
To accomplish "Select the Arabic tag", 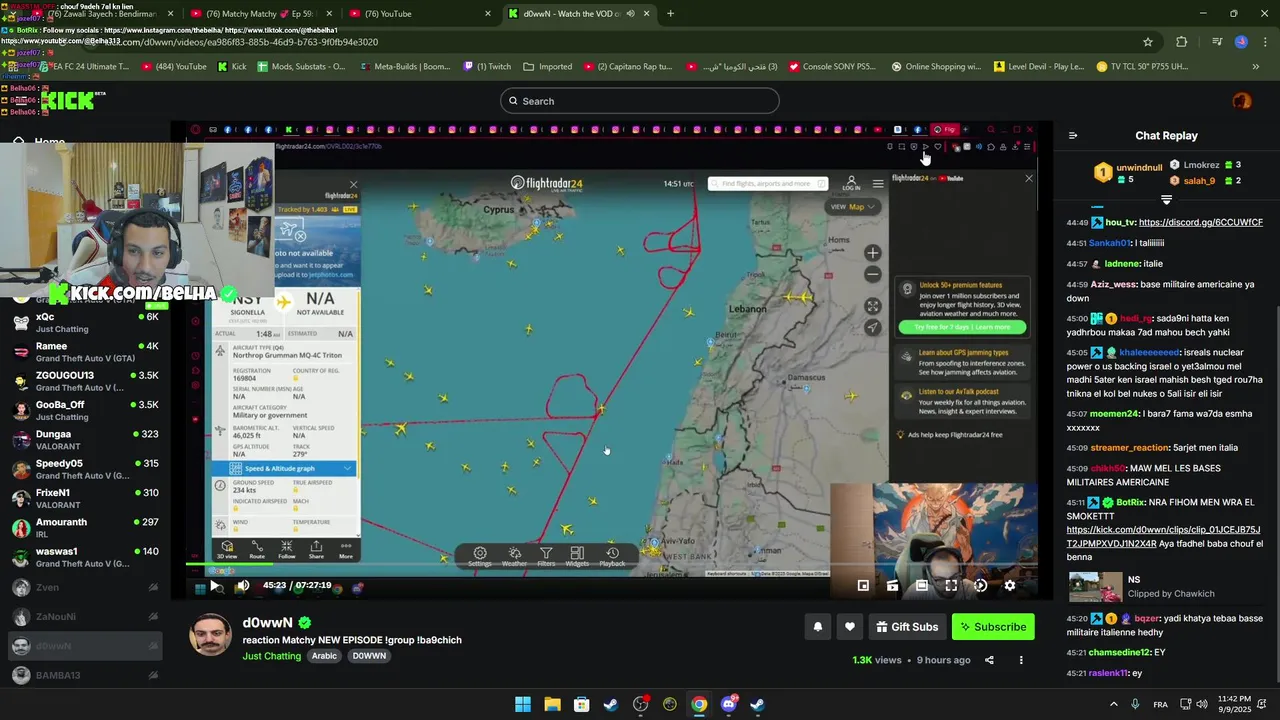I will tap(324, 656).
